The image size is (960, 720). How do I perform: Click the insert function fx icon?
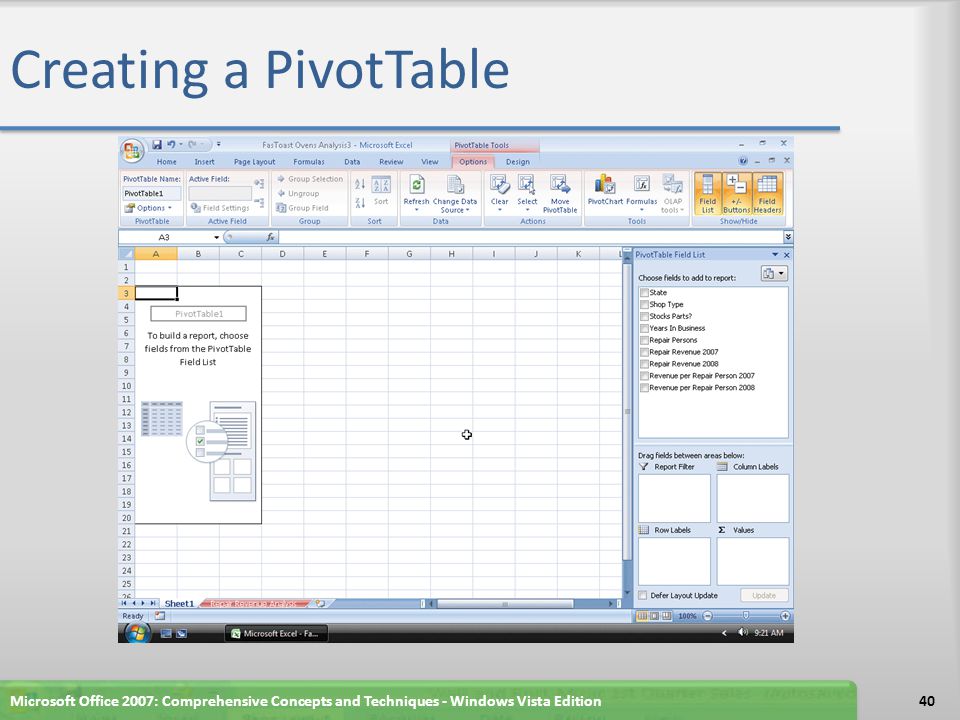click(270, 237)
